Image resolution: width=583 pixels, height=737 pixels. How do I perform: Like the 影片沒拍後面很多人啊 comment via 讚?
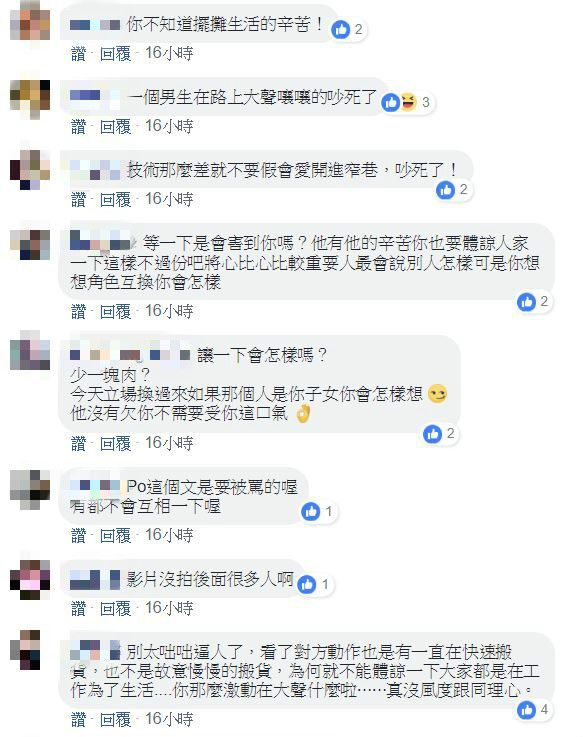pos(79,608)
